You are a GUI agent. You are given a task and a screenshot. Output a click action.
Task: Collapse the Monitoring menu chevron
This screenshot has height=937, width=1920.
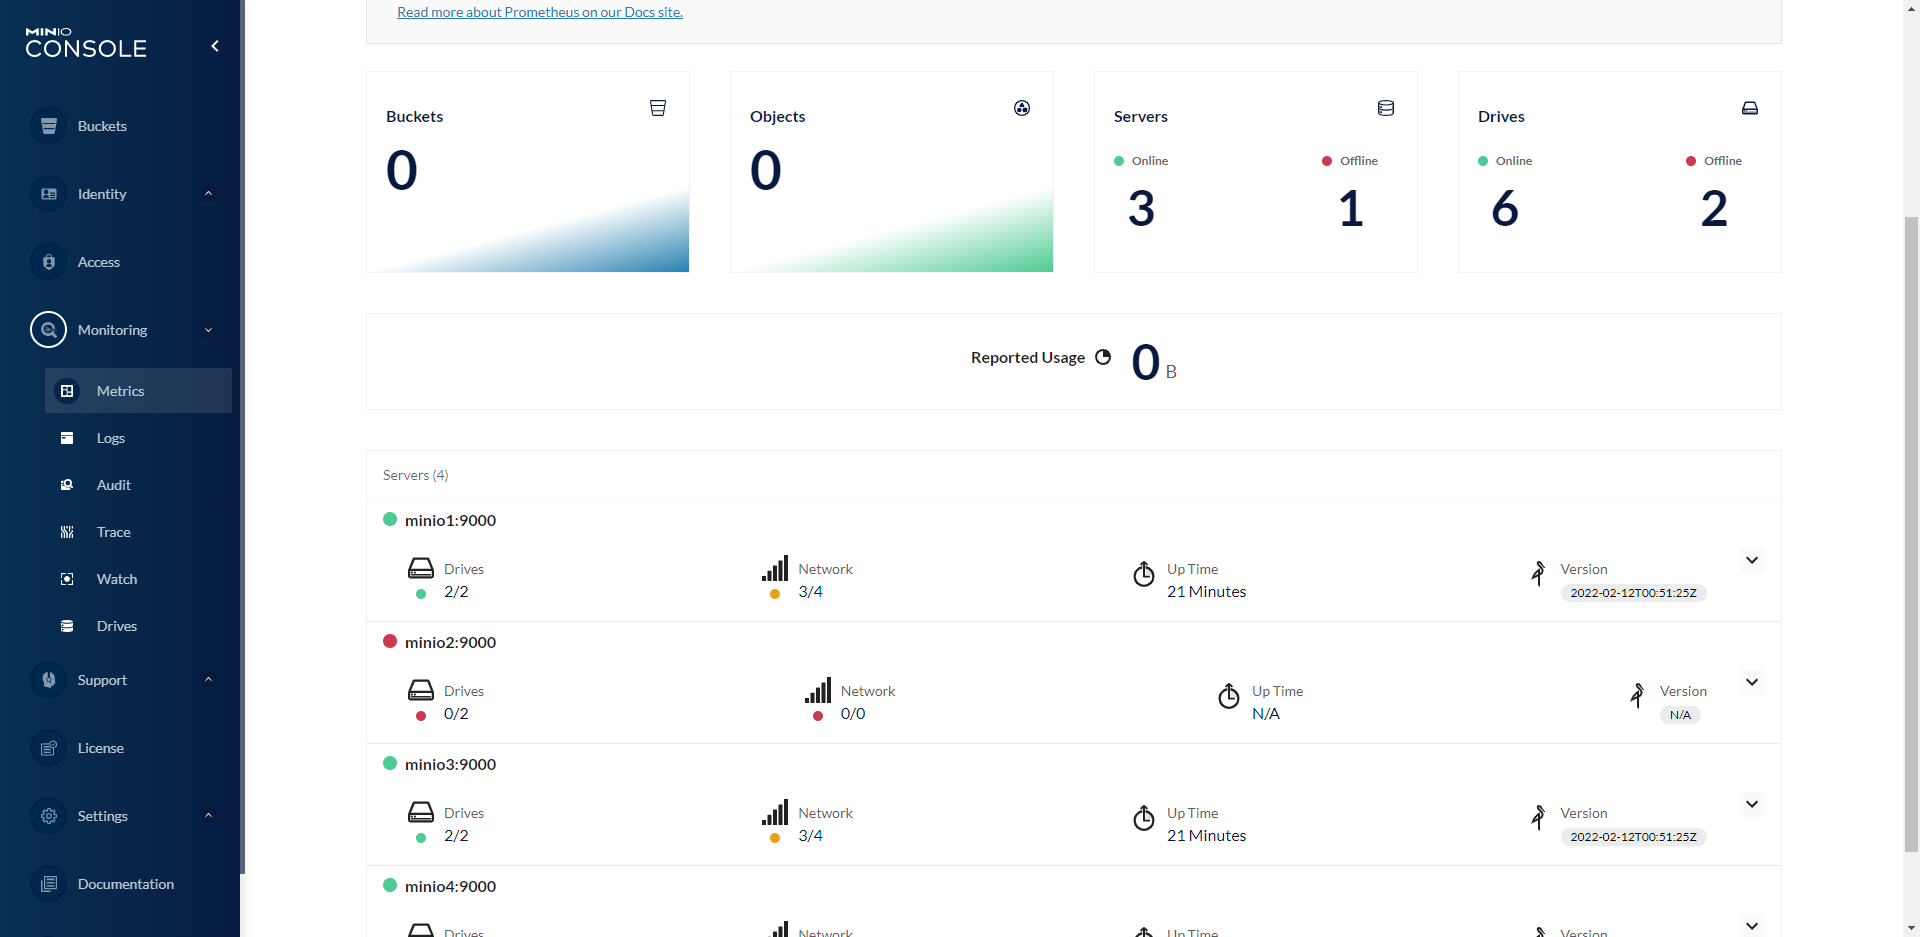(208, 330)
